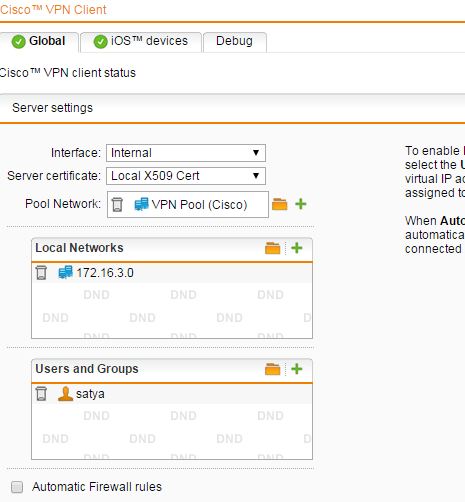Open the Debug tab
The image size is (465, 502).
click(234, 42)
